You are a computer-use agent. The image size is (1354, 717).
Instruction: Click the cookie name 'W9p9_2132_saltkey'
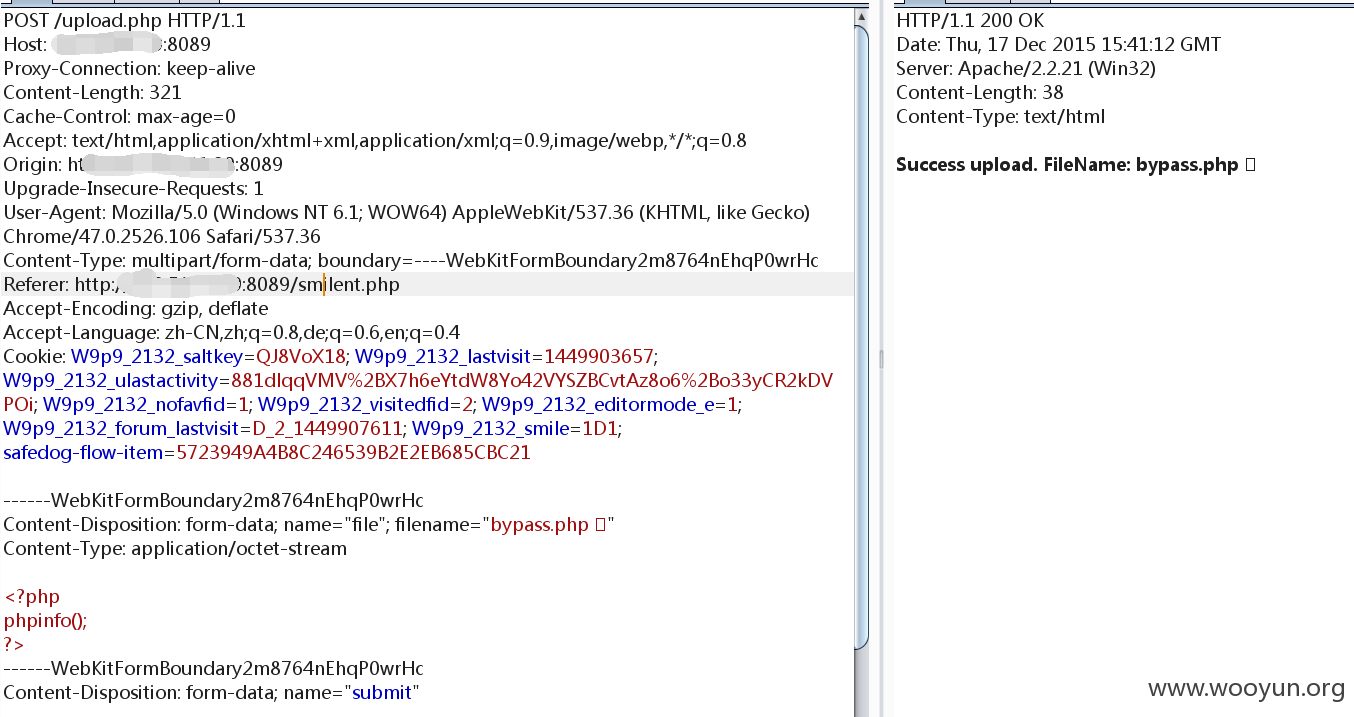pos(158,356)
